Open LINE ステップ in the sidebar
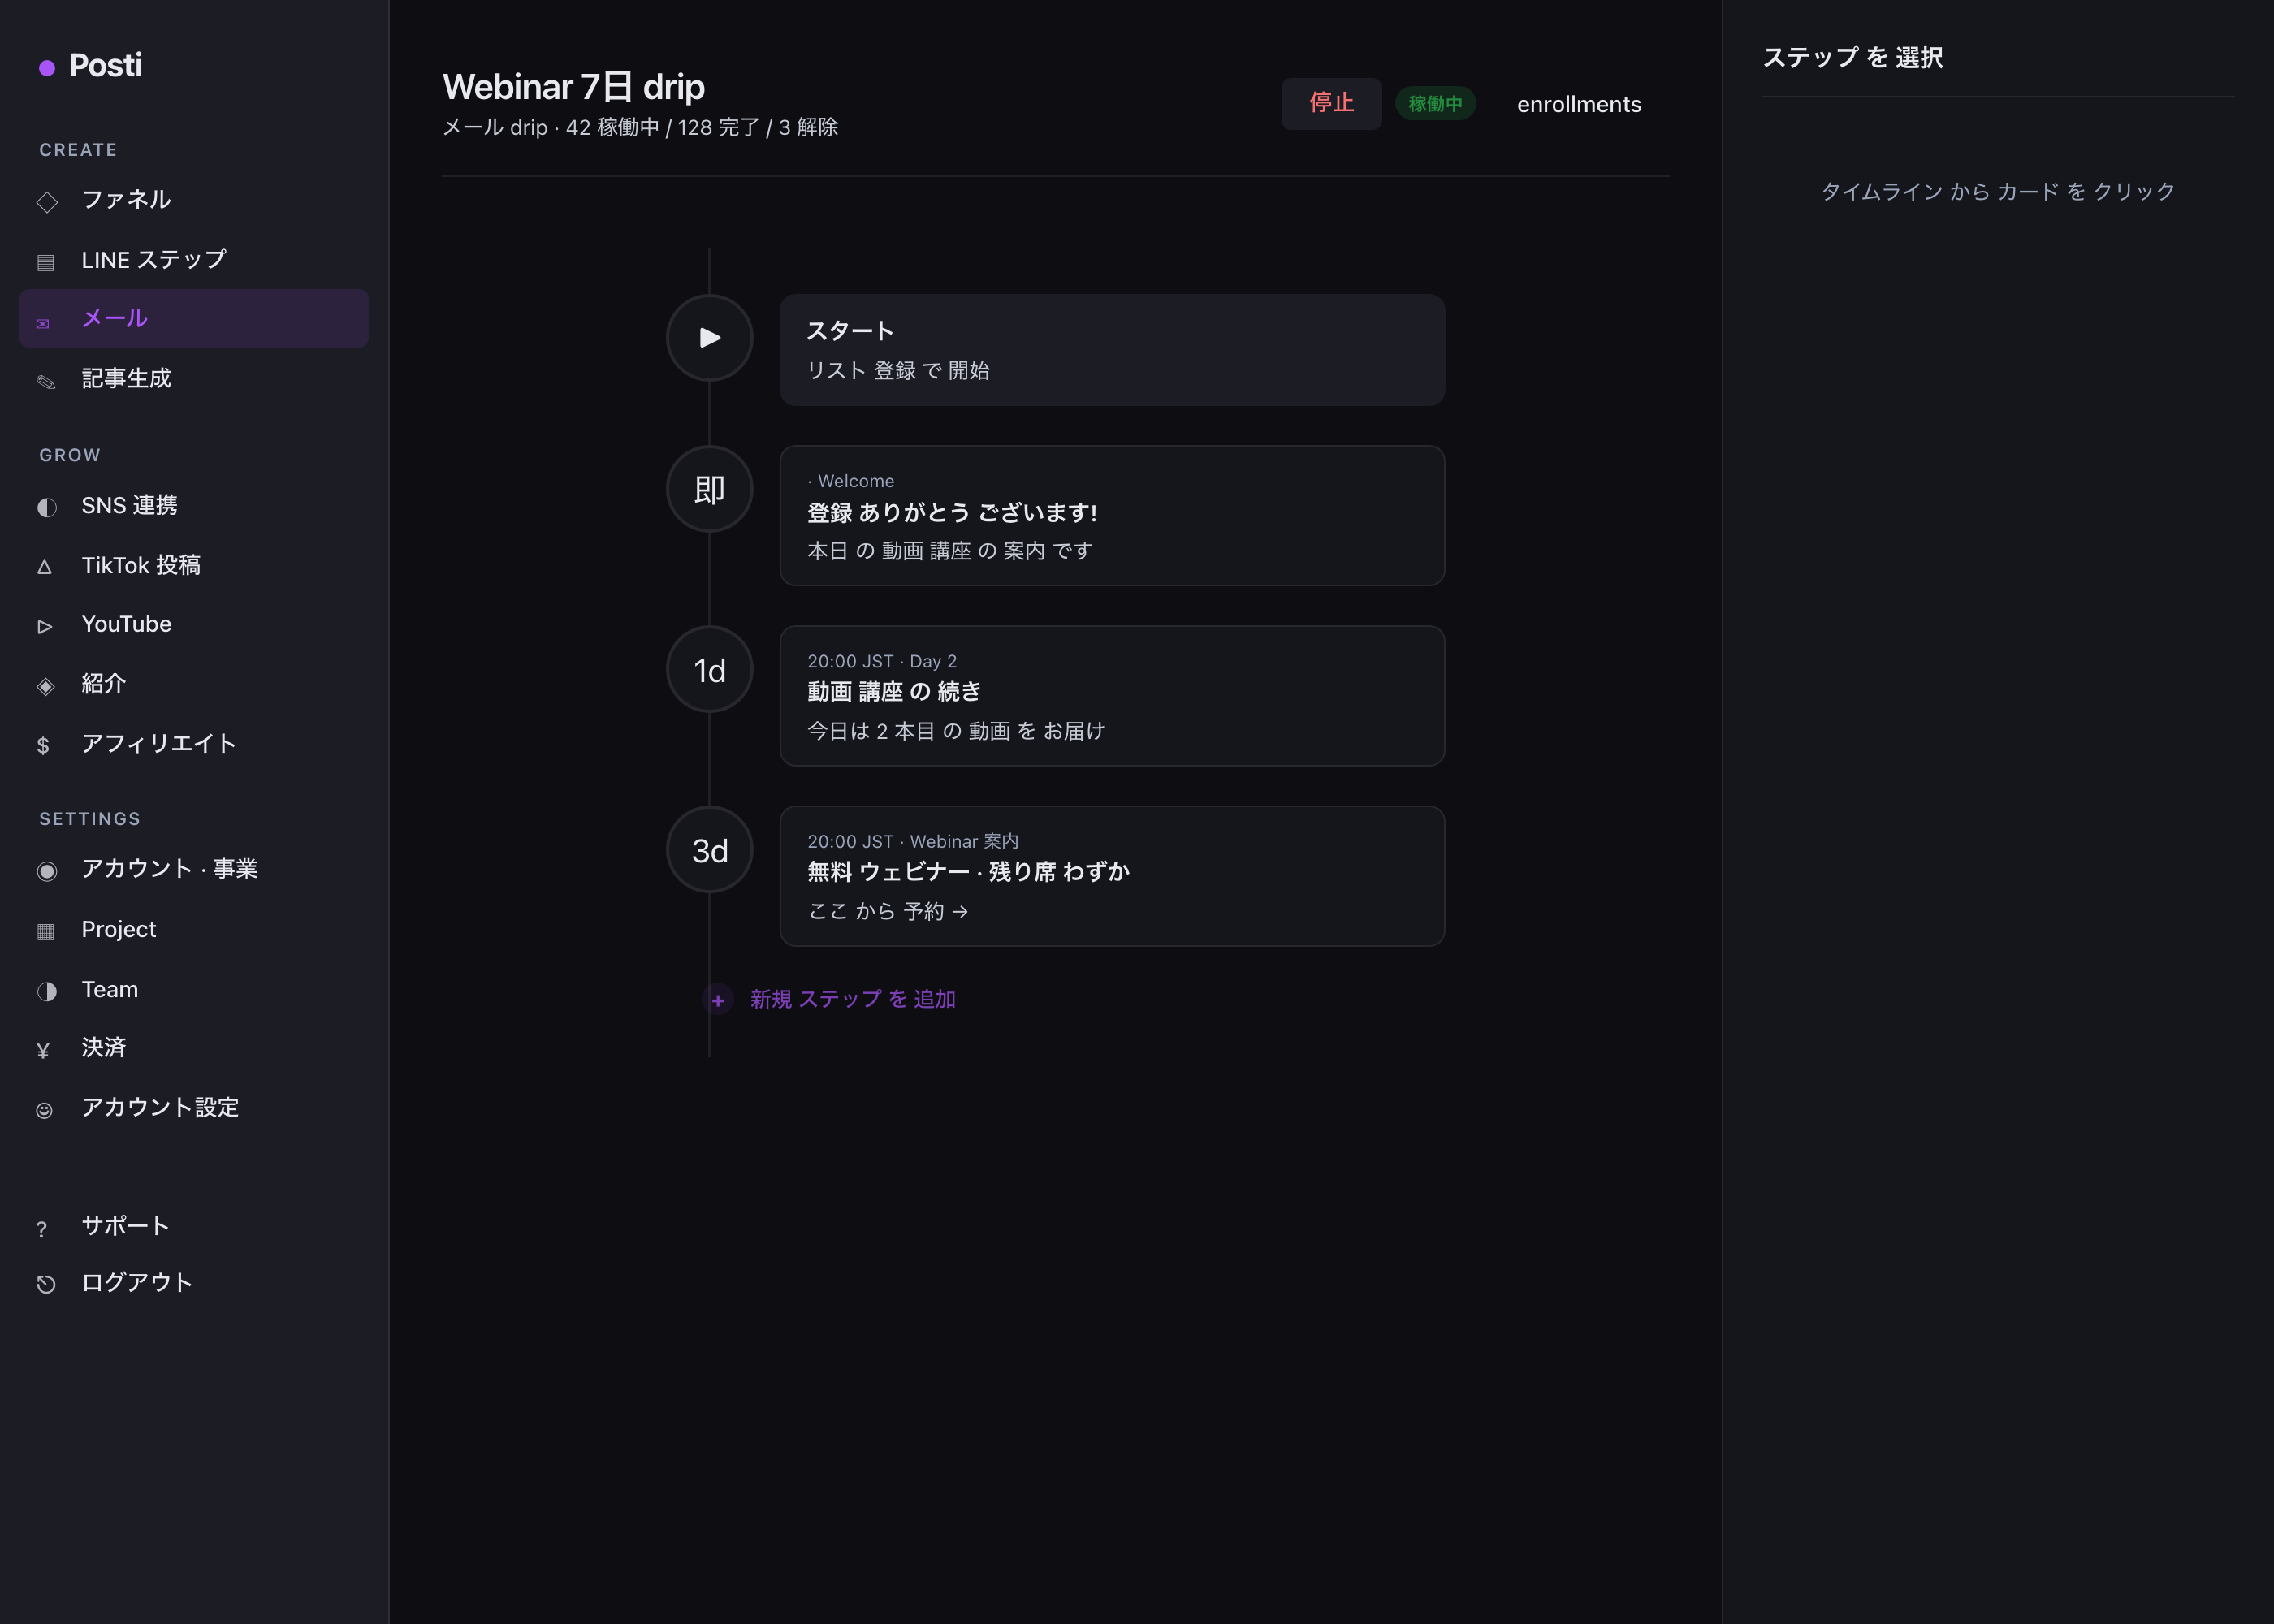The width and height of the screenshot is (2274, 1624). pos(194,260)
